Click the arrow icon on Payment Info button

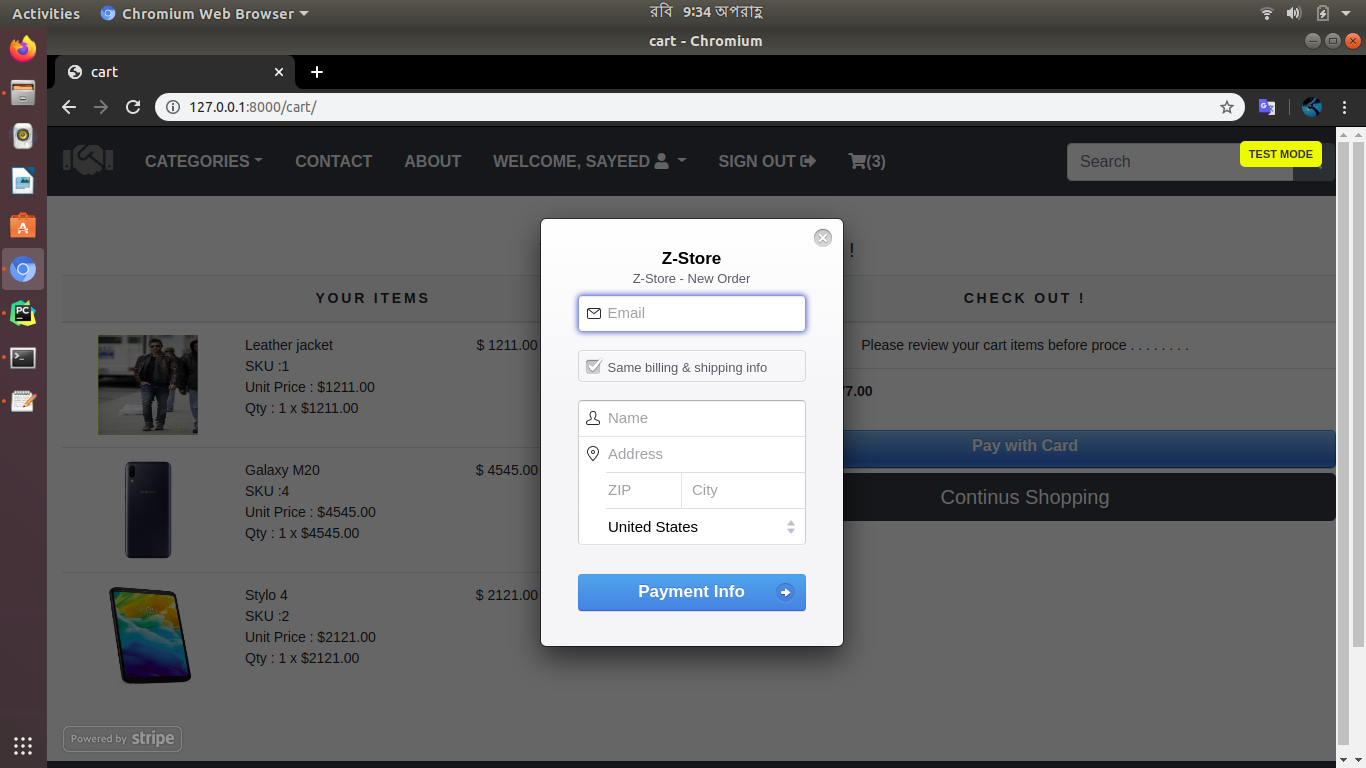(785, 593)
